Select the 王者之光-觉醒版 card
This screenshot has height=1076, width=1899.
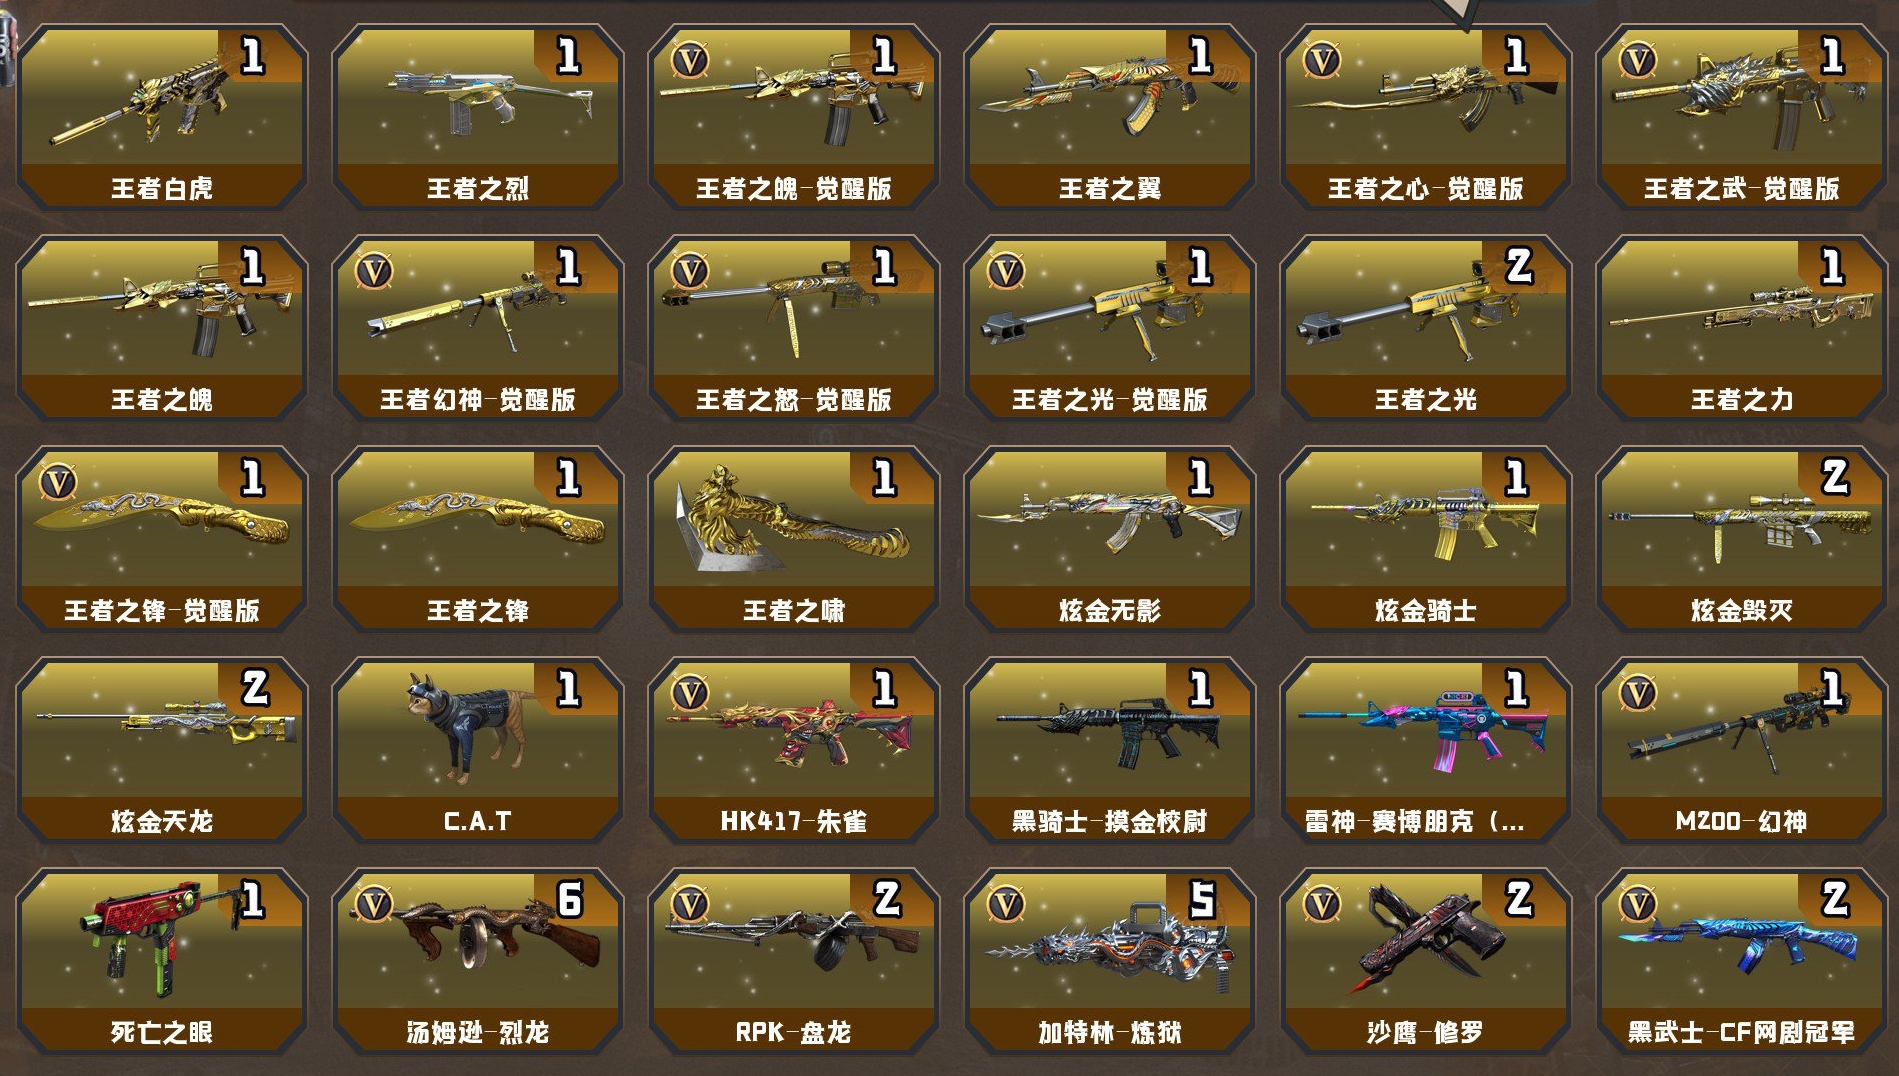(x=1110, y=328)
